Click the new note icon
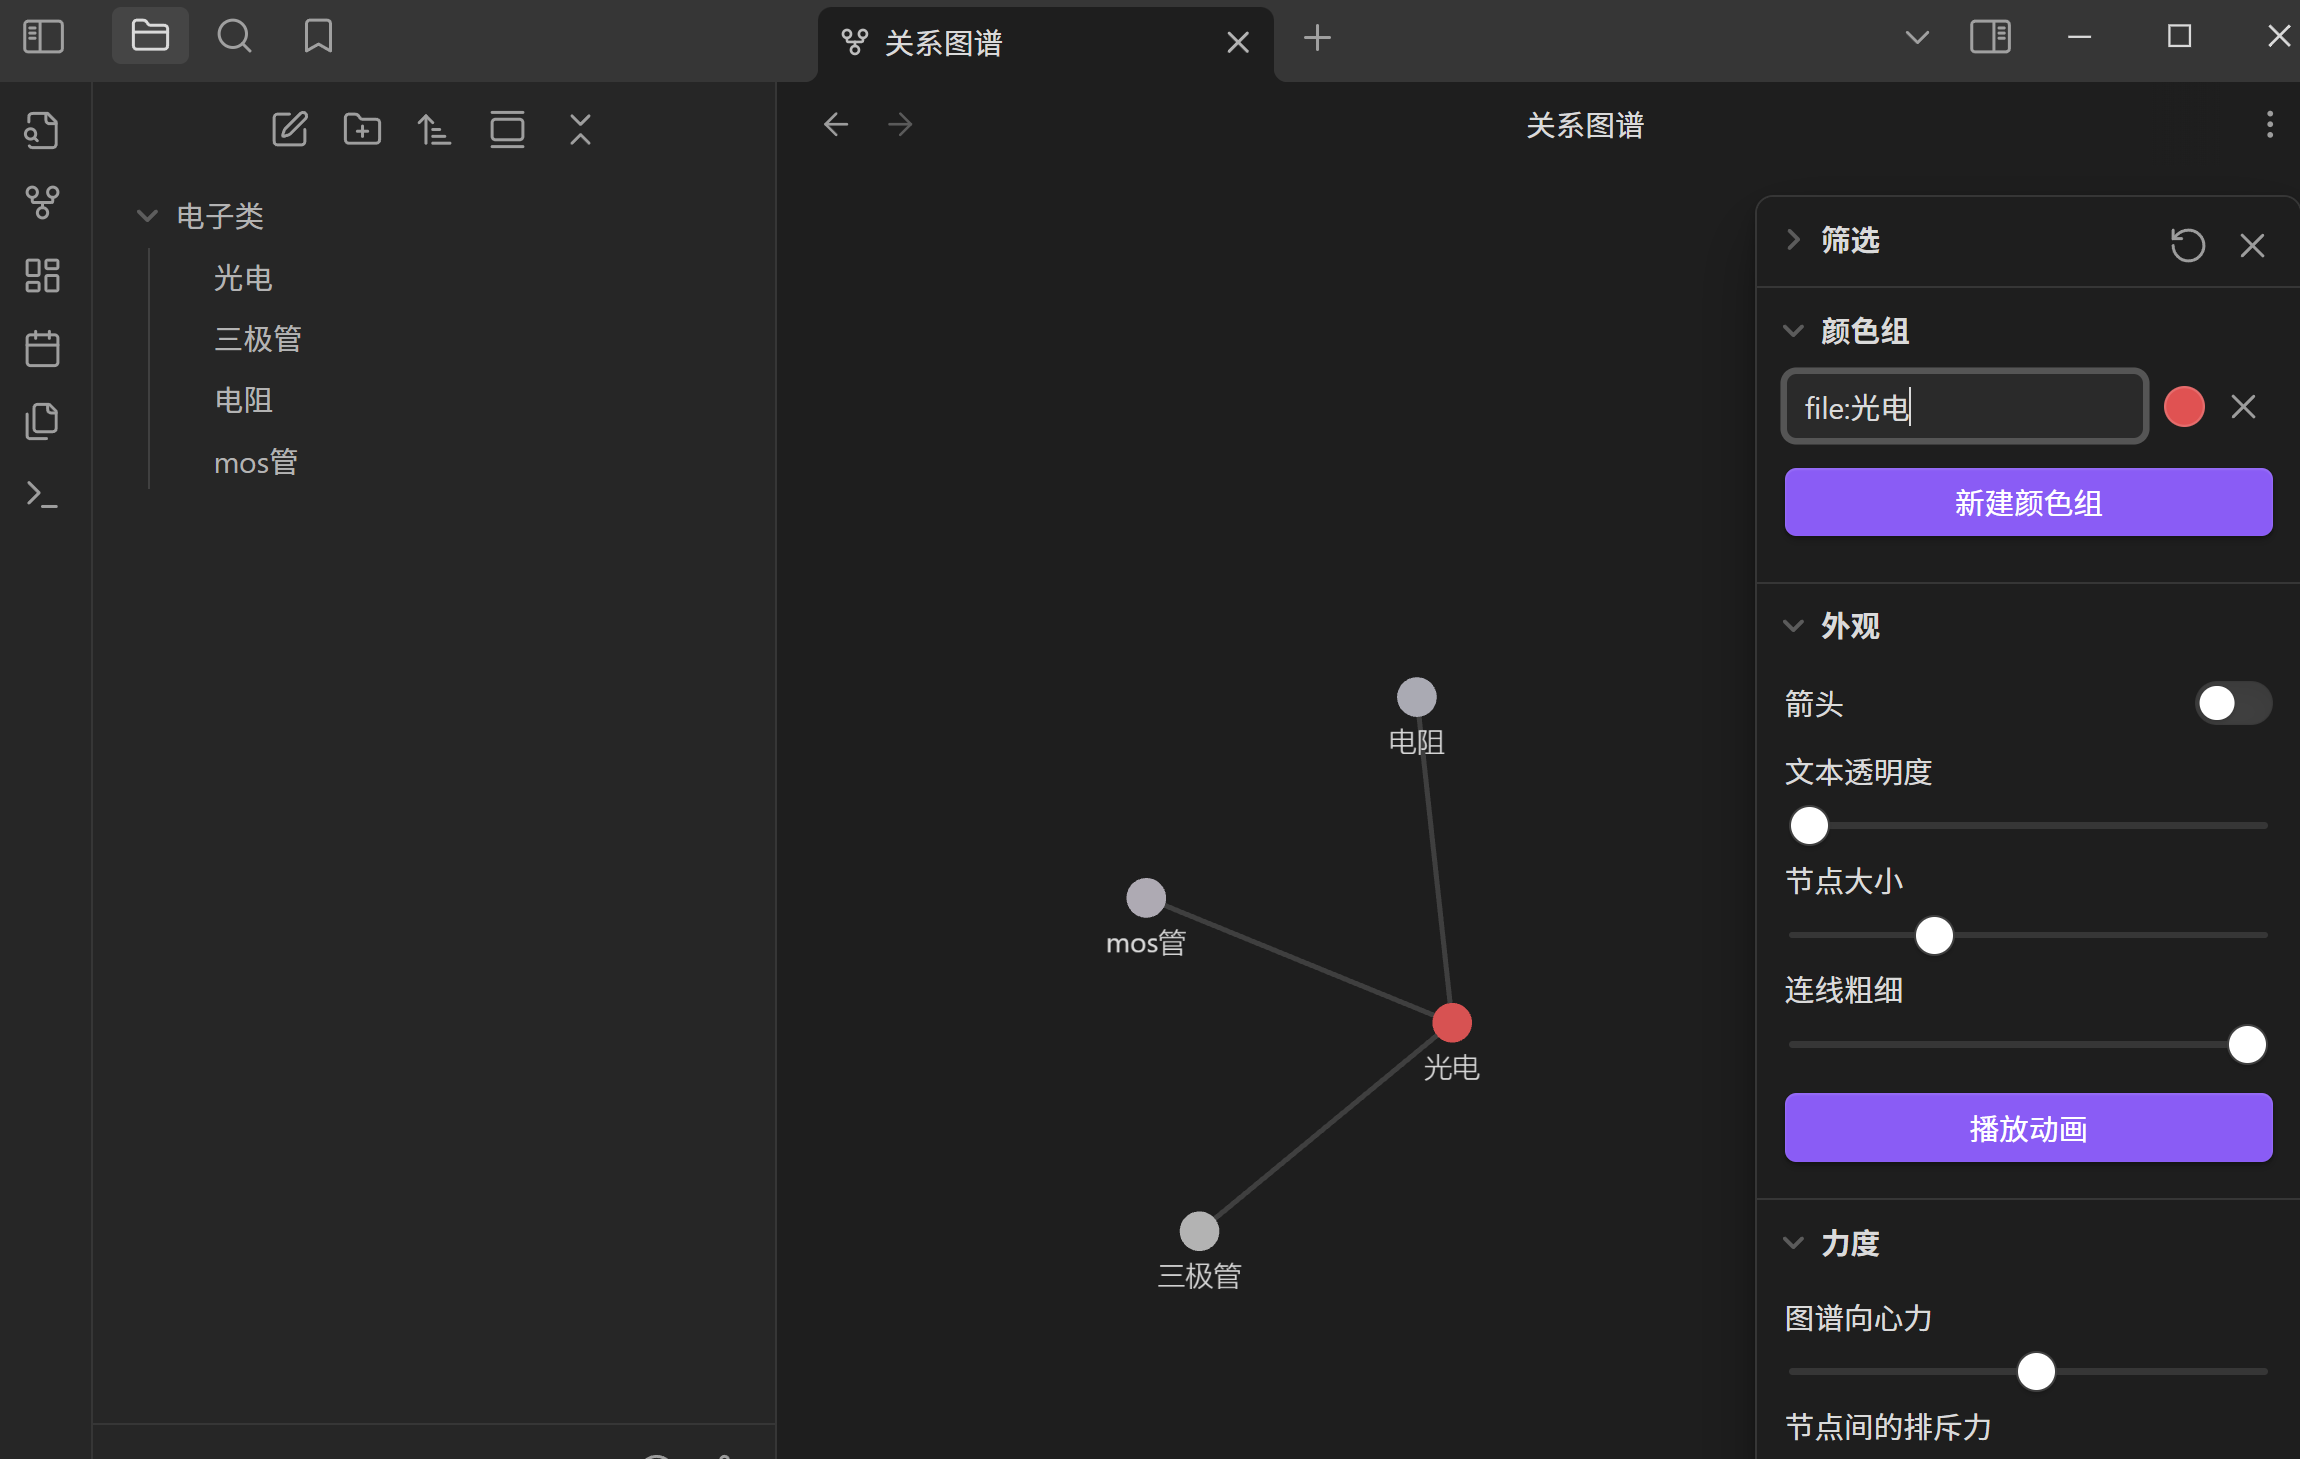 [x=290, y=129]
